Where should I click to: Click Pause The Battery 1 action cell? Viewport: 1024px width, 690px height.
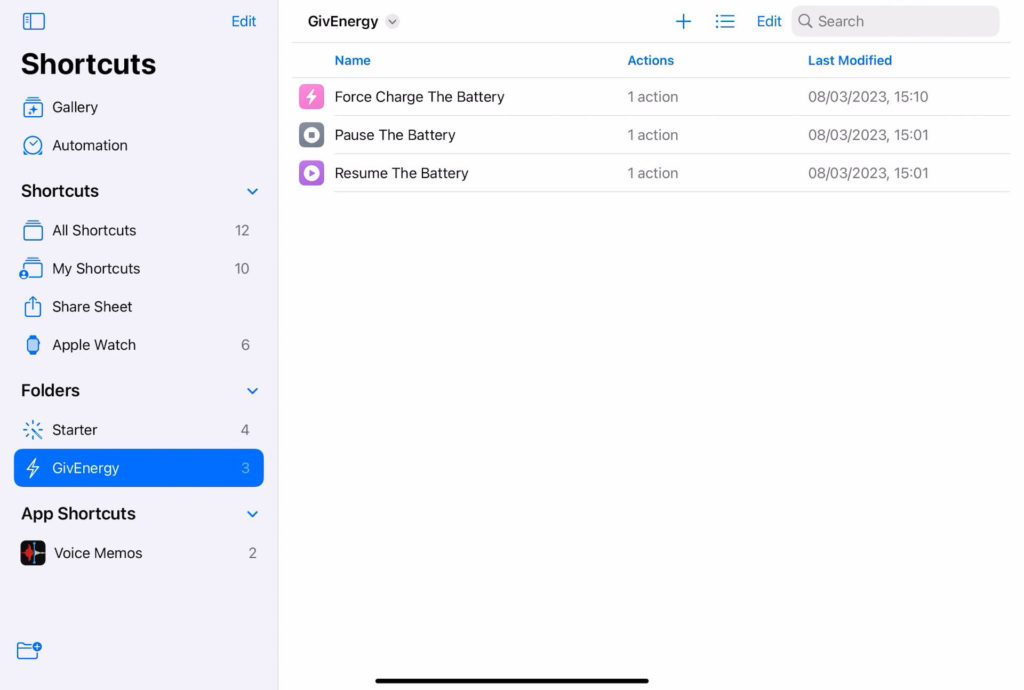point(652,135)
